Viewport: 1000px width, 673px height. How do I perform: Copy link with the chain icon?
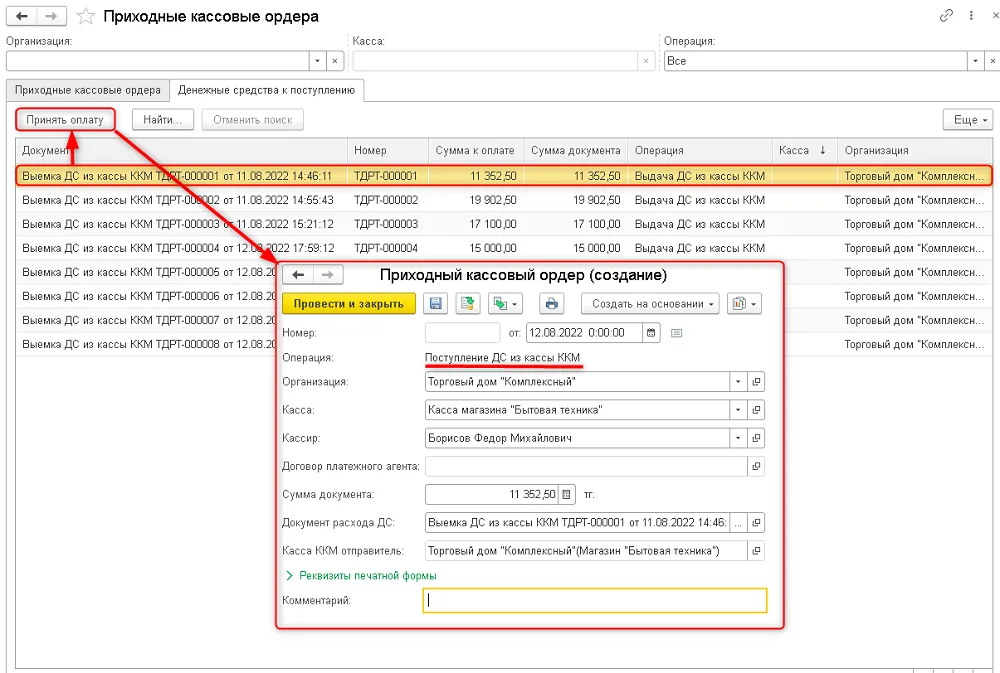[946, 15]
